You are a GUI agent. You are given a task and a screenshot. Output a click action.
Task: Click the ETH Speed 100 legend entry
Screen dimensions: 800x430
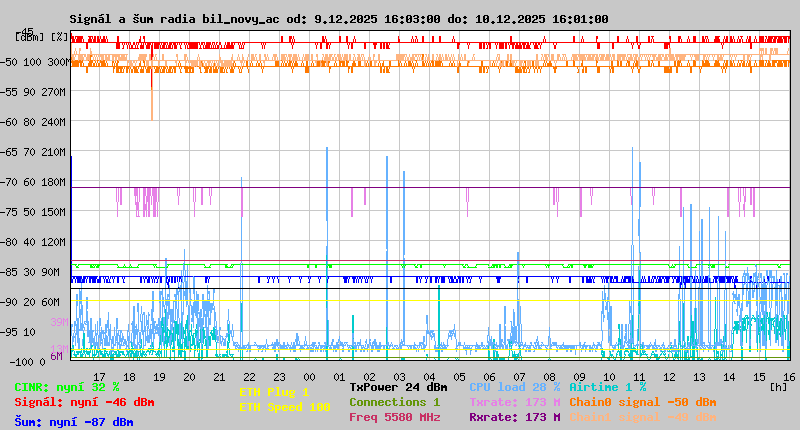(x=284, y=407)
